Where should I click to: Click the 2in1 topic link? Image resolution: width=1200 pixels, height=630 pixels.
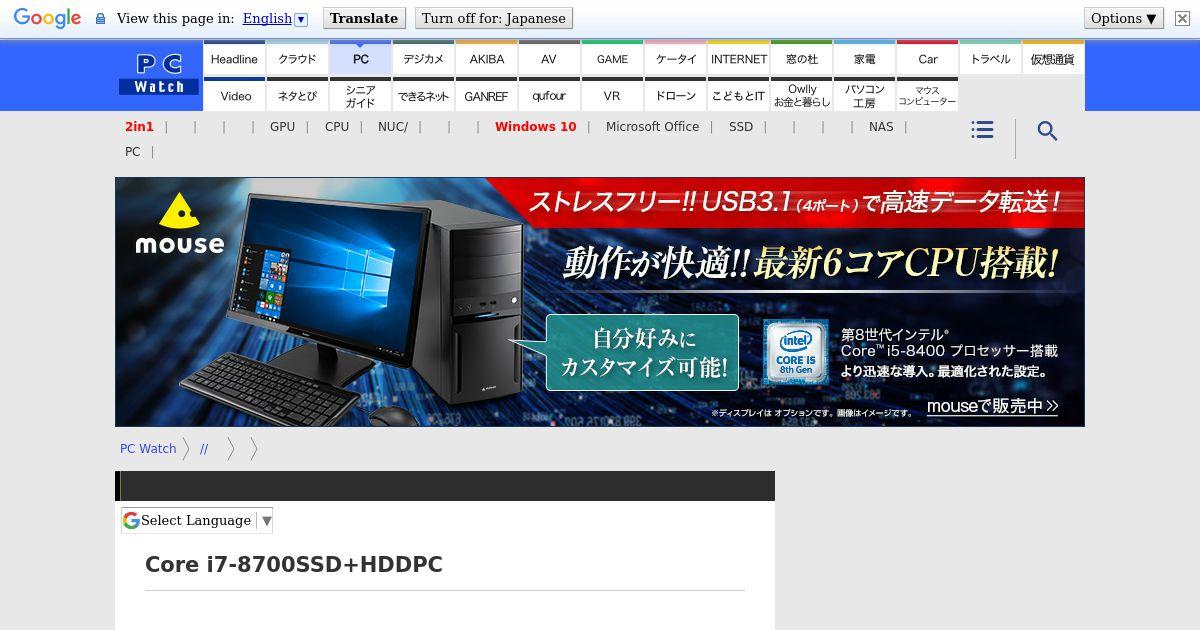139,127
